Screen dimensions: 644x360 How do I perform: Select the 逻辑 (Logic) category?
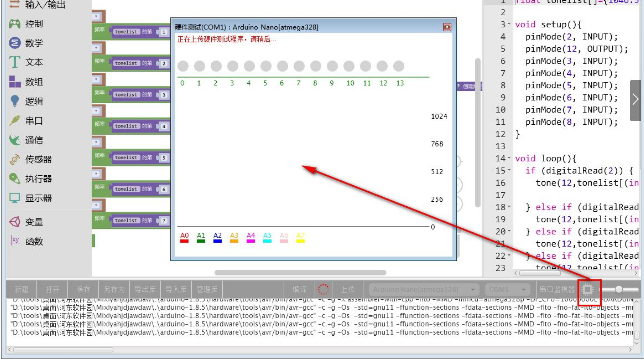click(26, 101)
